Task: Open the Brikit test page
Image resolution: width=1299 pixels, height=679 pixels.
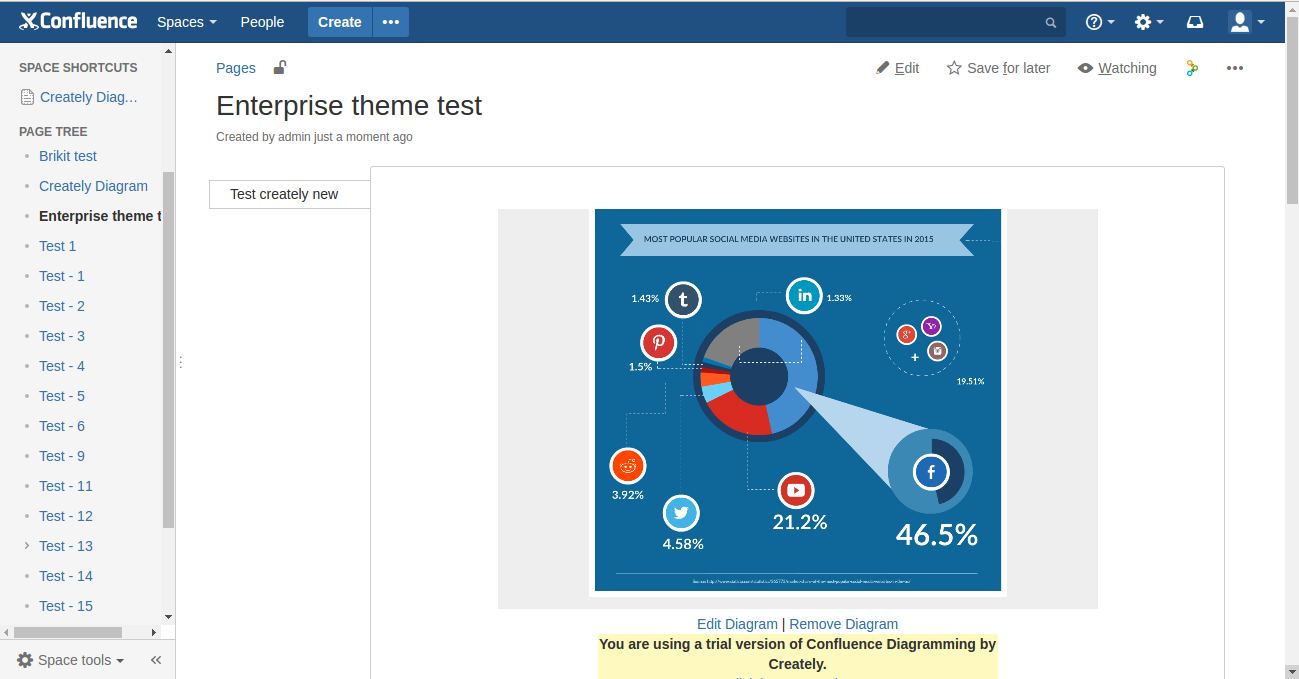Action: [68, 156]
